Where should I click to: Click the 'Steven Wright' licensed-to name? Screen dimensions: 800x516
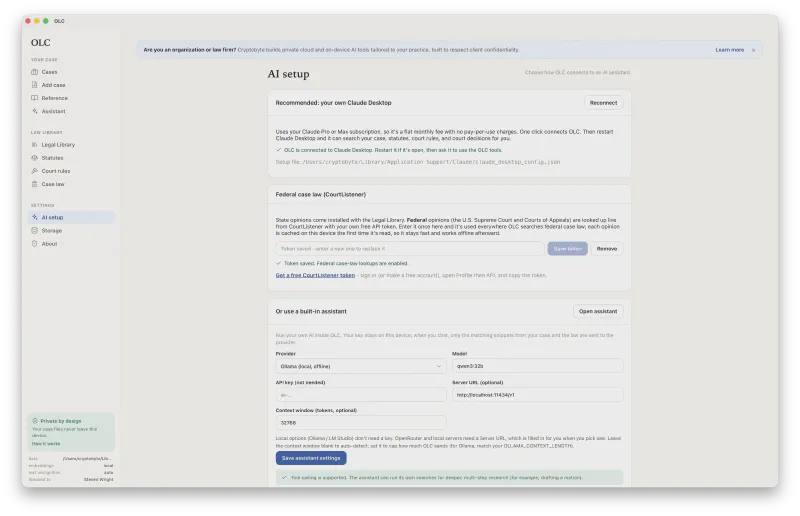[x=98, y=479]
